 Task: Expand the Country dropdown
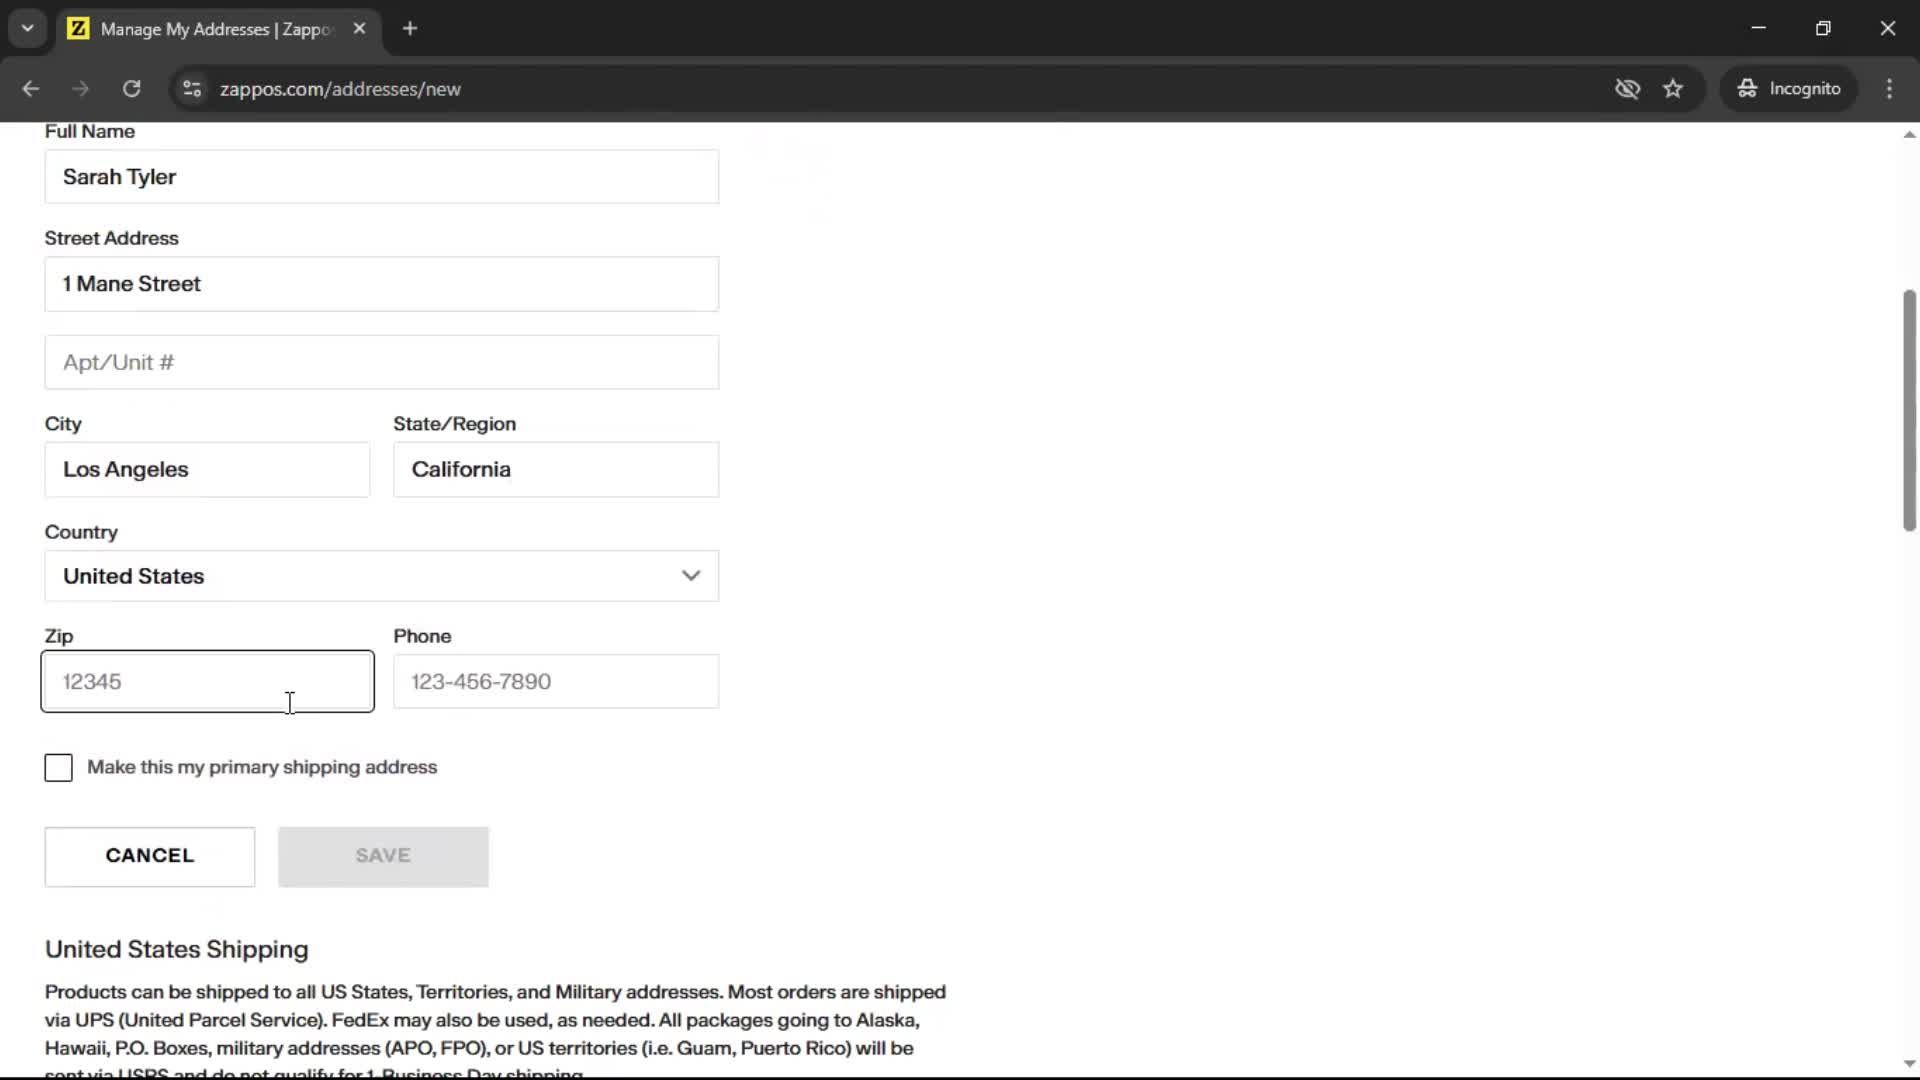coord(381,576)
